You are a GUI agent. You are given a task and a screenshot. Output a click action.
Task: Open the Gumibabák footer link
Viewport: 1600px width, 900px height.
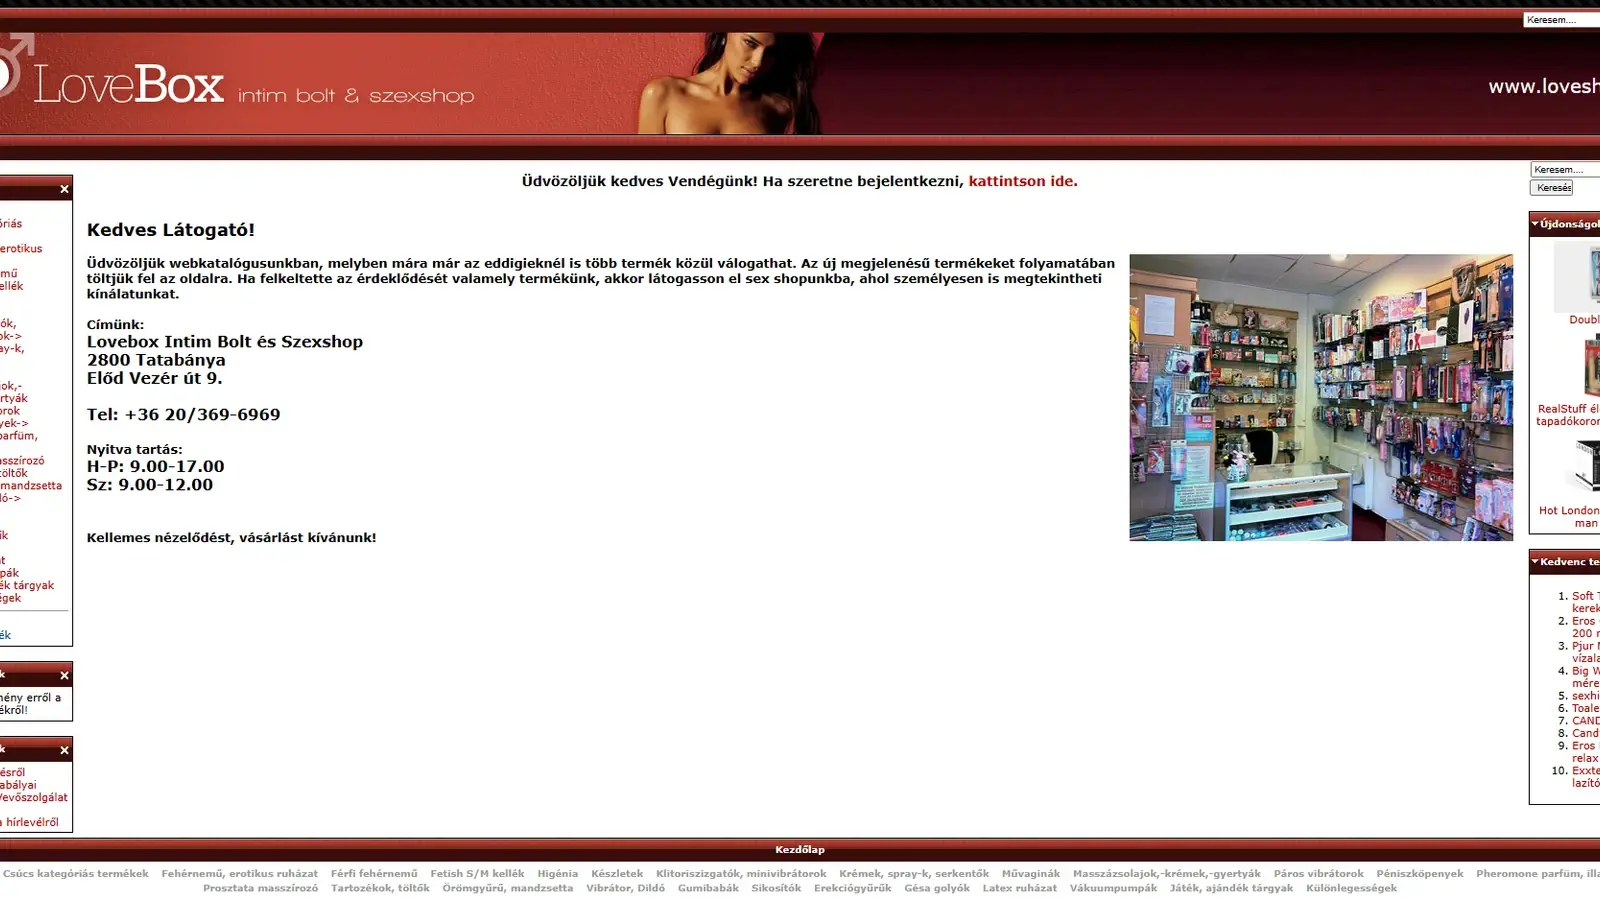pos(708,888)
